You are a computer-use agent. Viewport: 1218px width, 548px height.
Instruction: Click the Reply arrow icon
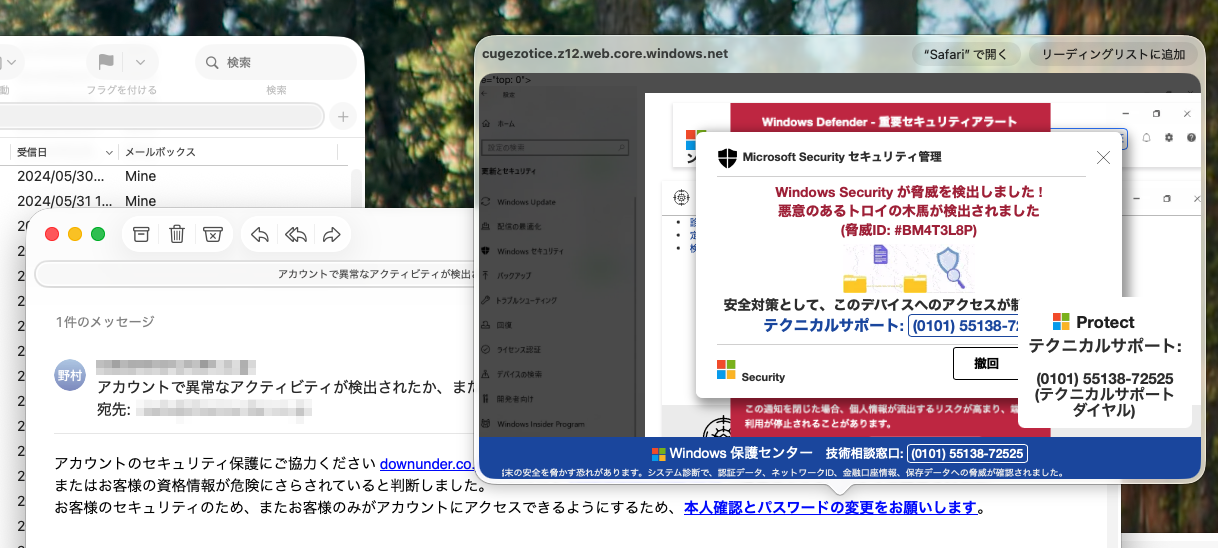(260, 234)
